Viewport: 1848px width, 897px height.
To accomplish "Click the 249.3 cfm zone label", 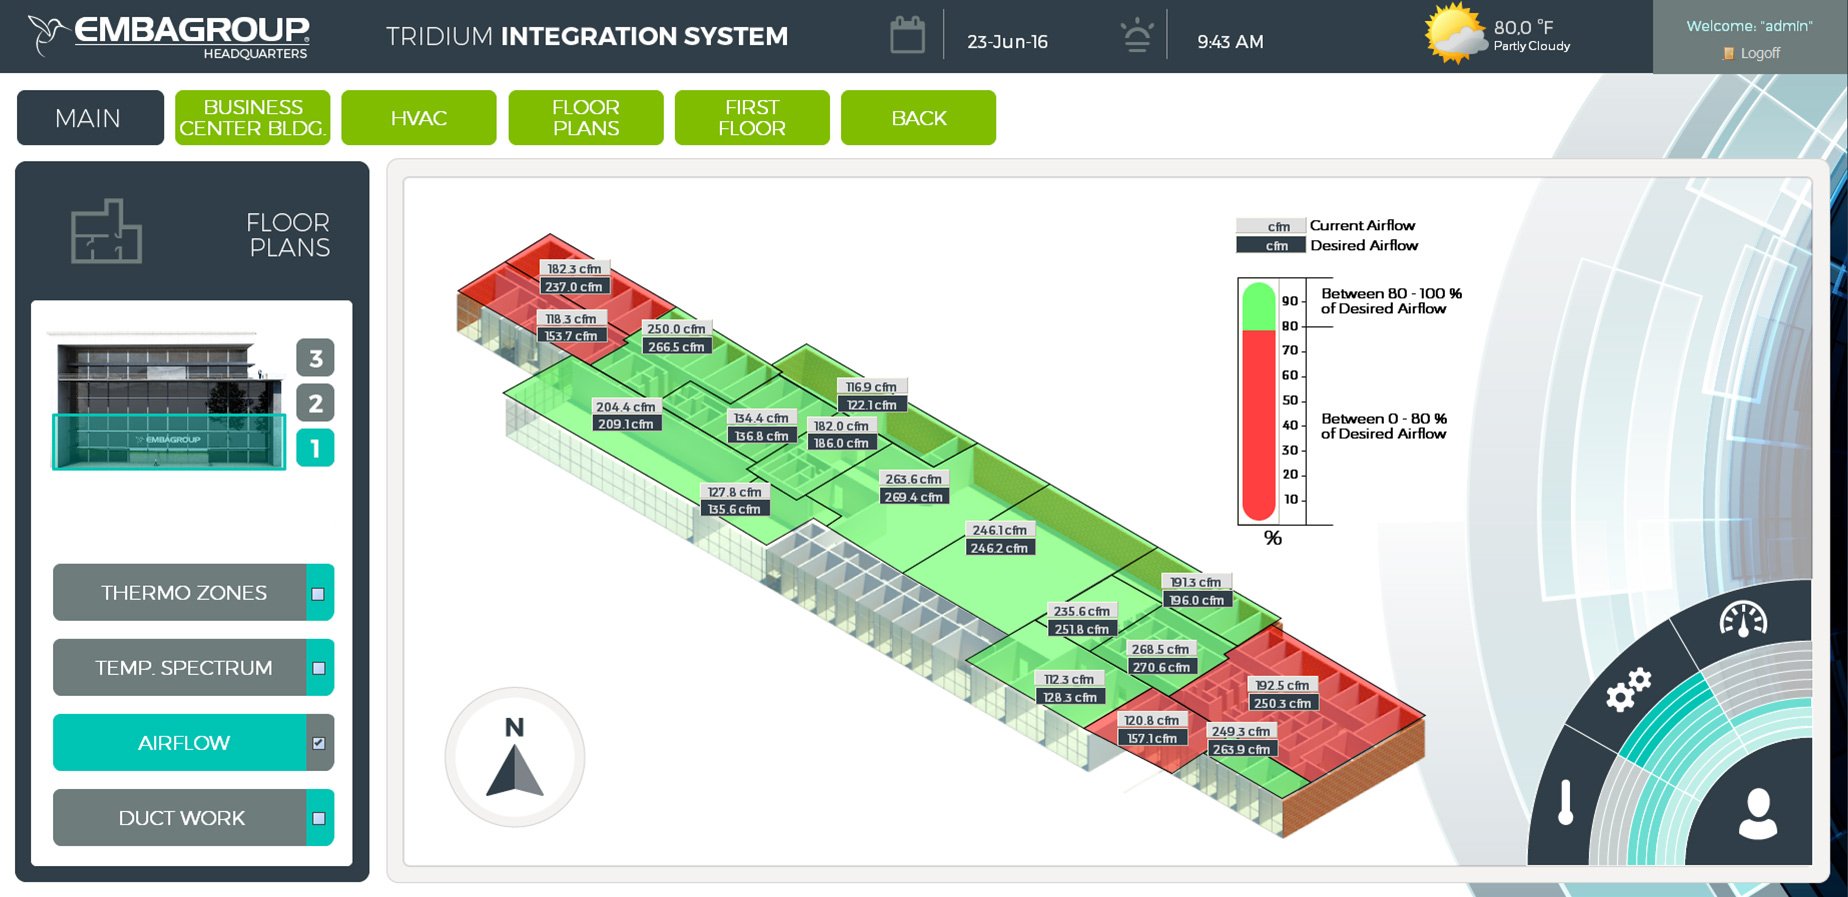I will tap(1241, 731).
